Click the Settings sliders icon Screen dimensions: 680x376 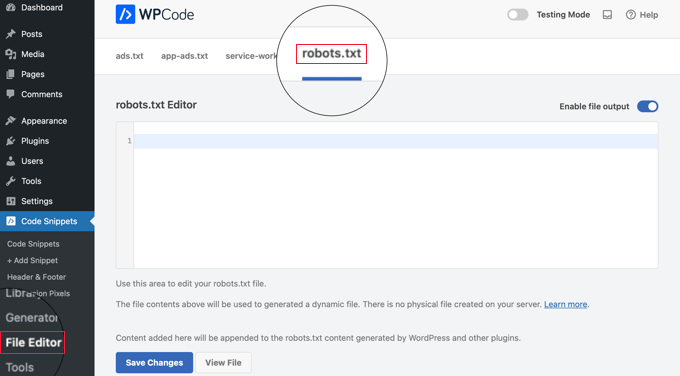coord(11,201)
